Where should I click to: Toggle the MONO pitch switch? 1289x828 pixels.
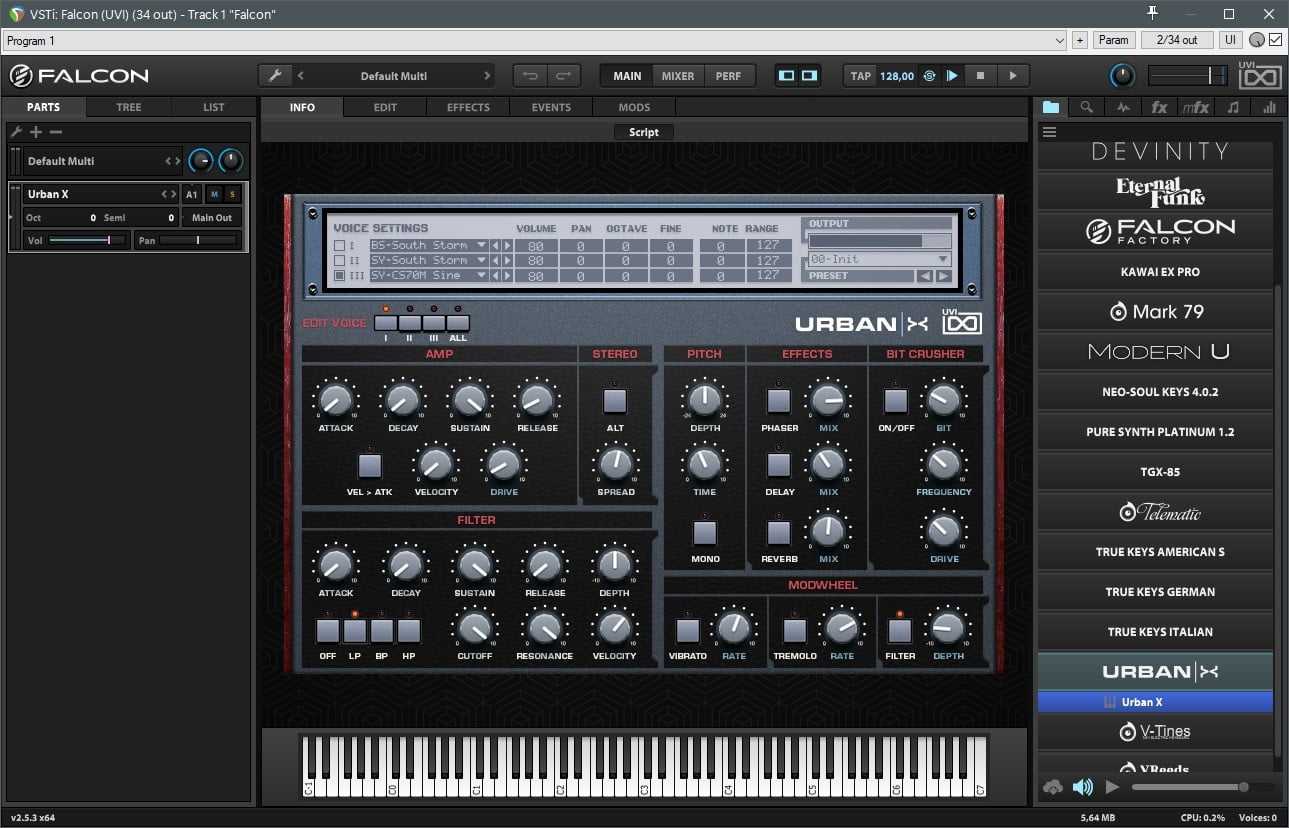705,531
